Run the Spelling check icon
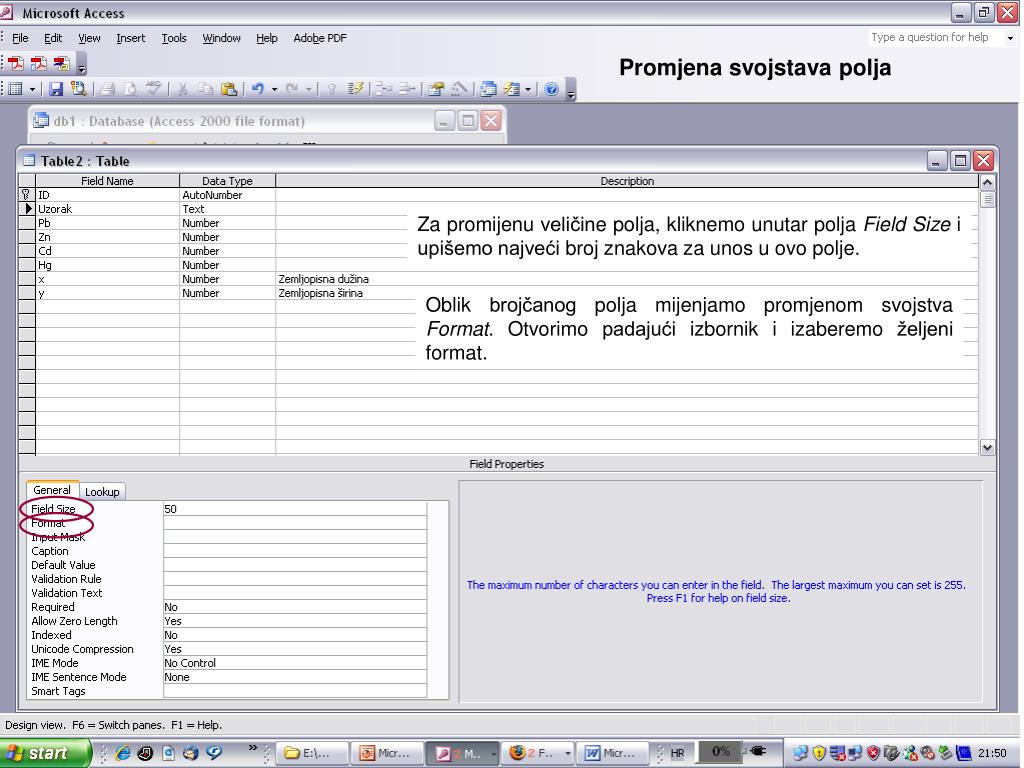This screenshot has height=768, width=1024. click(x=153, y=89)
